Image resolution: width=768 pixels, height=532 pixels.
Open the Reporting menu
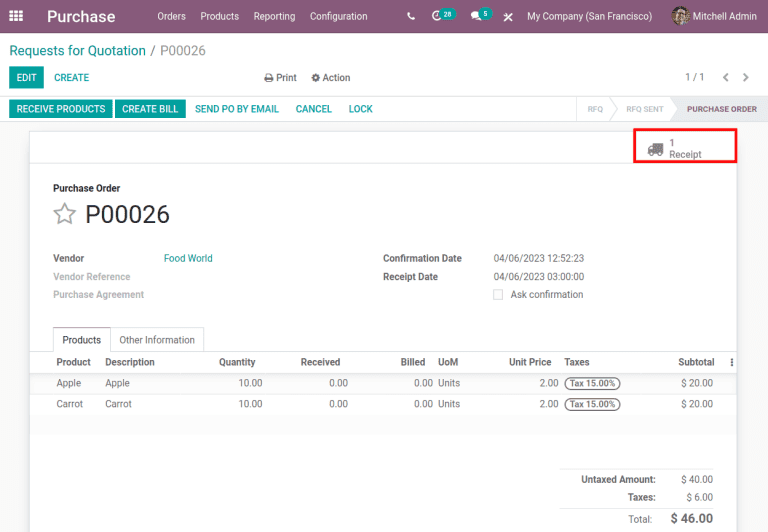pyautogui.click(x=274, y=17)
